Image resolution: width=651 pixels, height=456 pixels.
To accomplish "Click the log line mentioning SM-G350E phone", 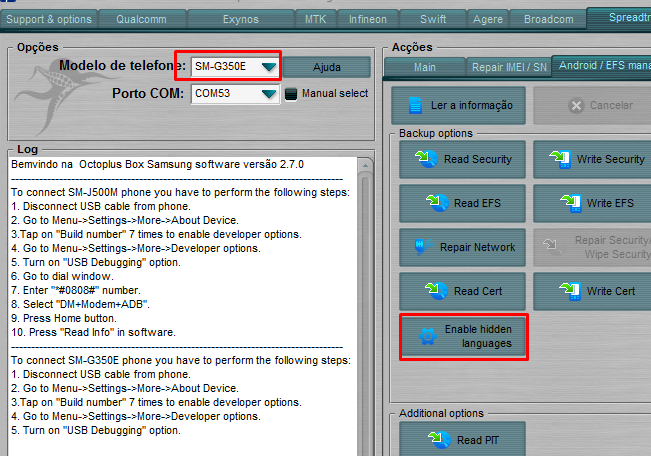I will 181,360.
